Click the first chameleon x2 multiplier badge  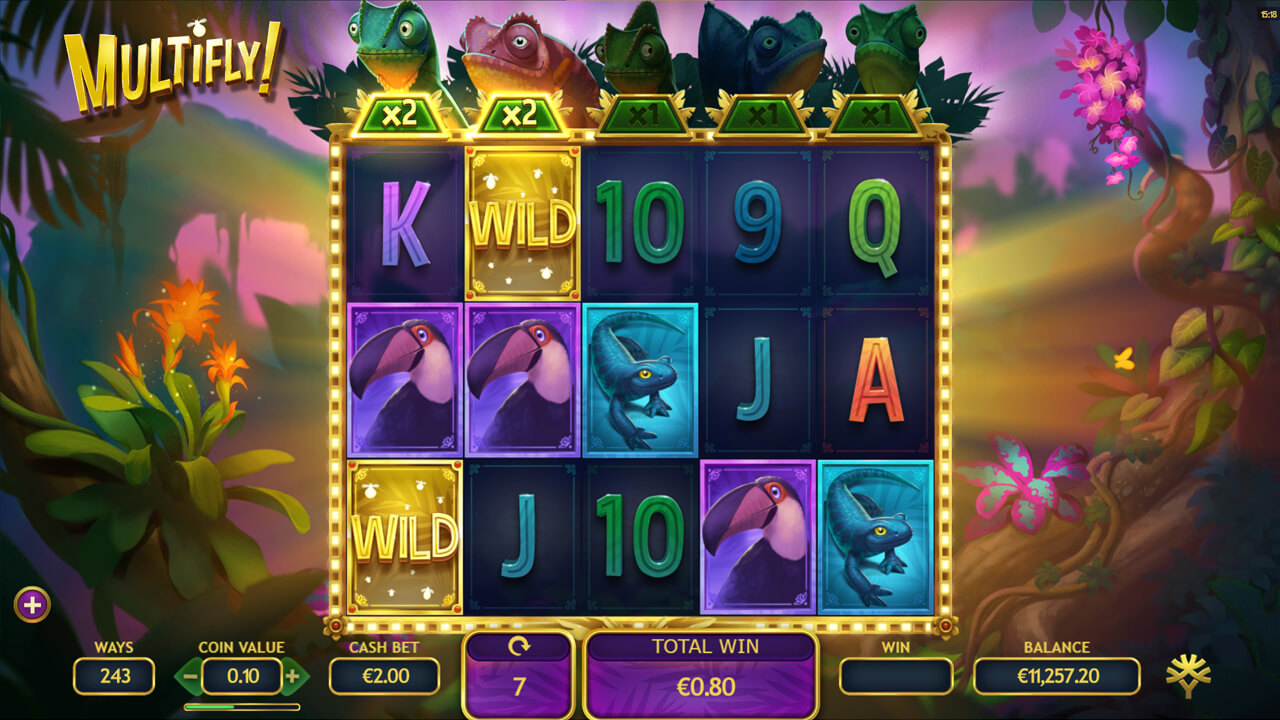(x=401, y=115)
